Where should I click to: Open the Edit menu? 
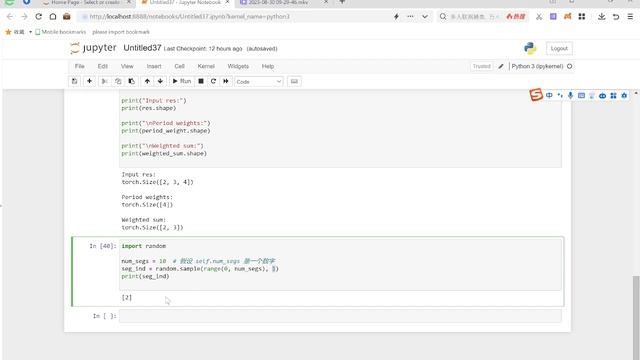pos(102,66)
